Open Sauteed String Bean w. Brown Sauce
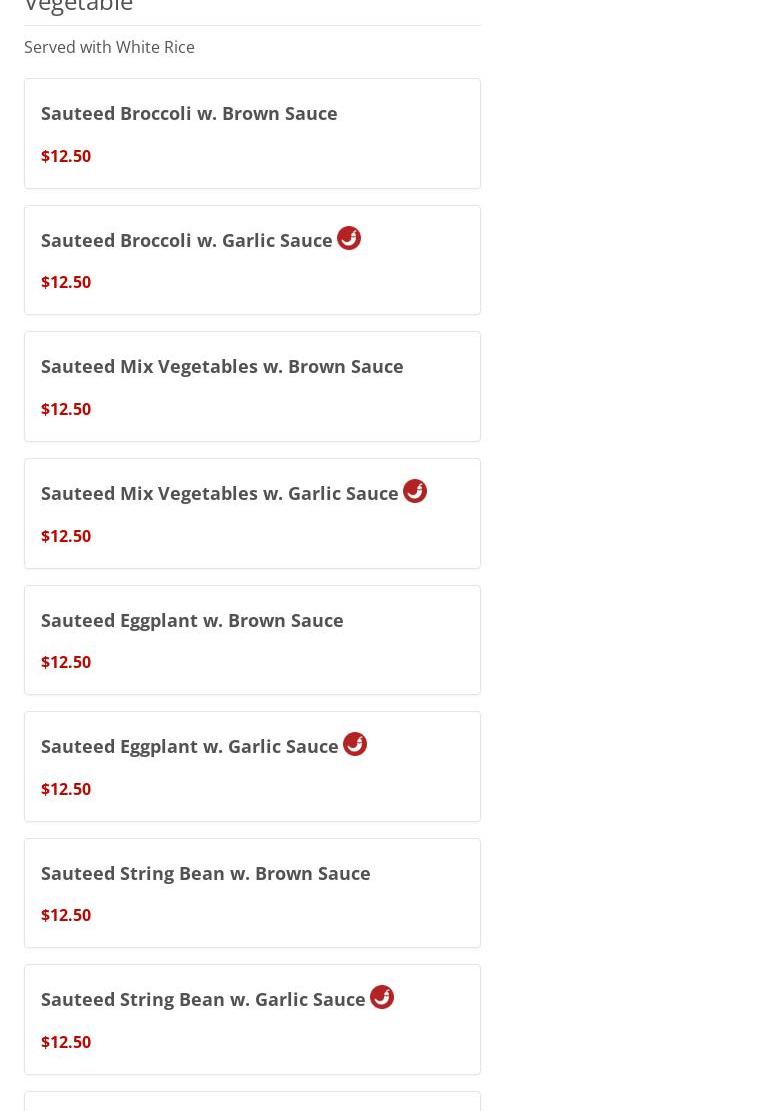Viewport: 770px width, 1111px height. 206,873
